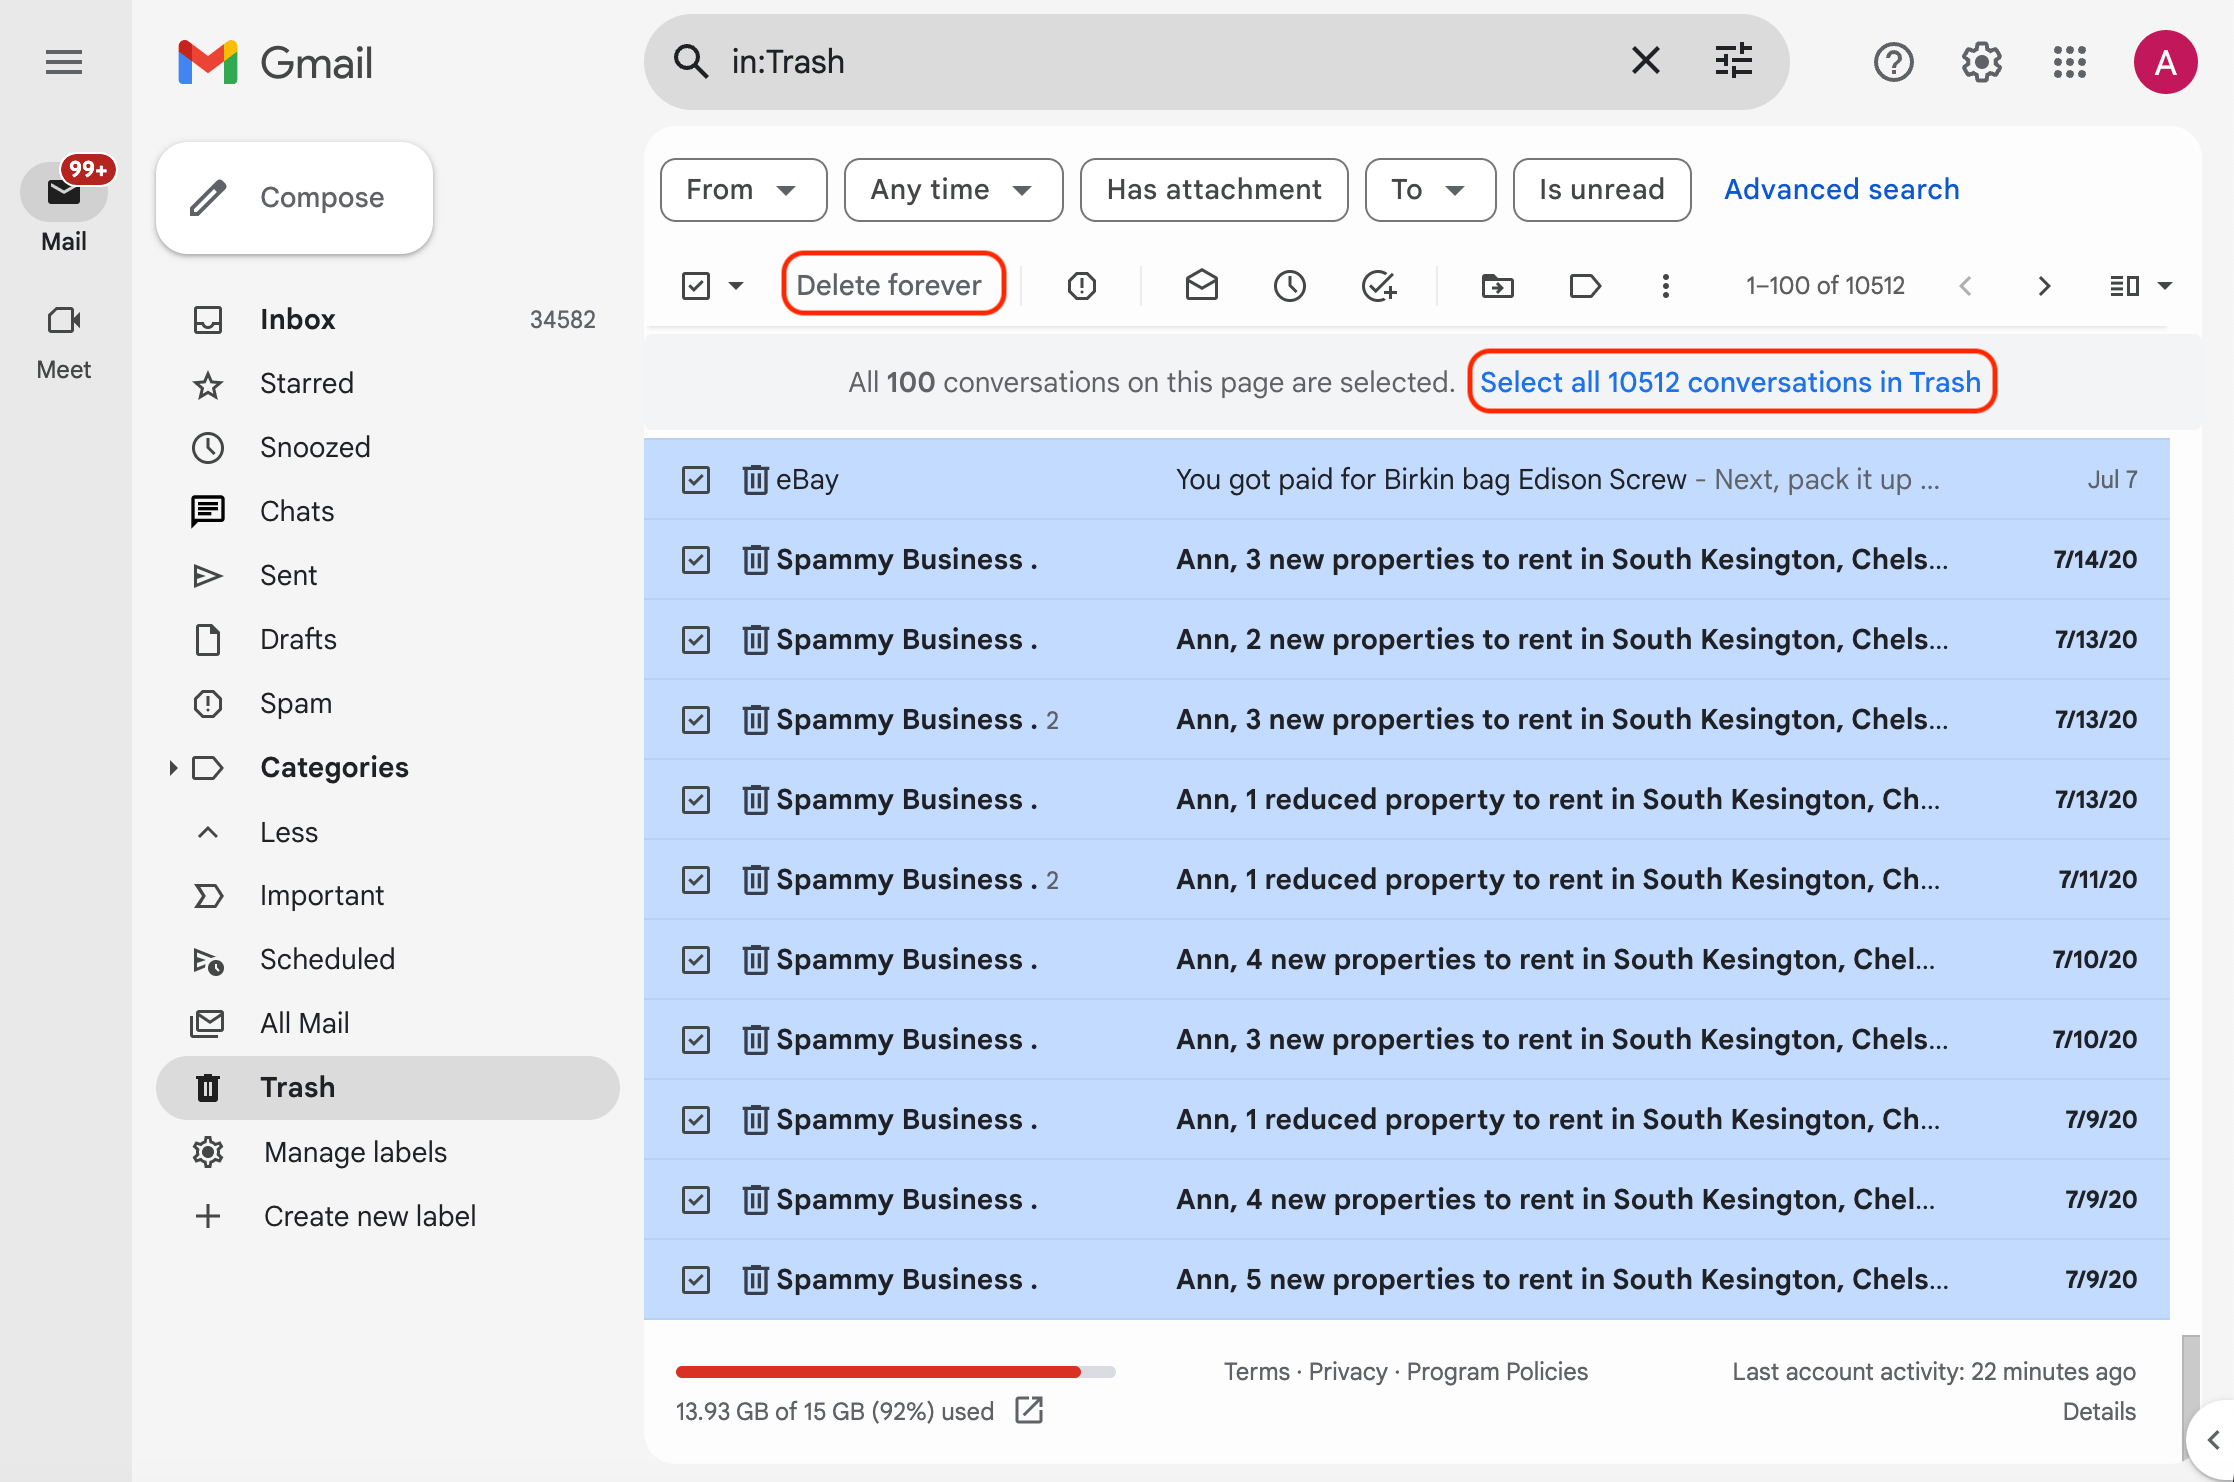Open the Any time filter dropdown
The height and width of the screenshot is (1482, 2234).
tap(951, 189)
